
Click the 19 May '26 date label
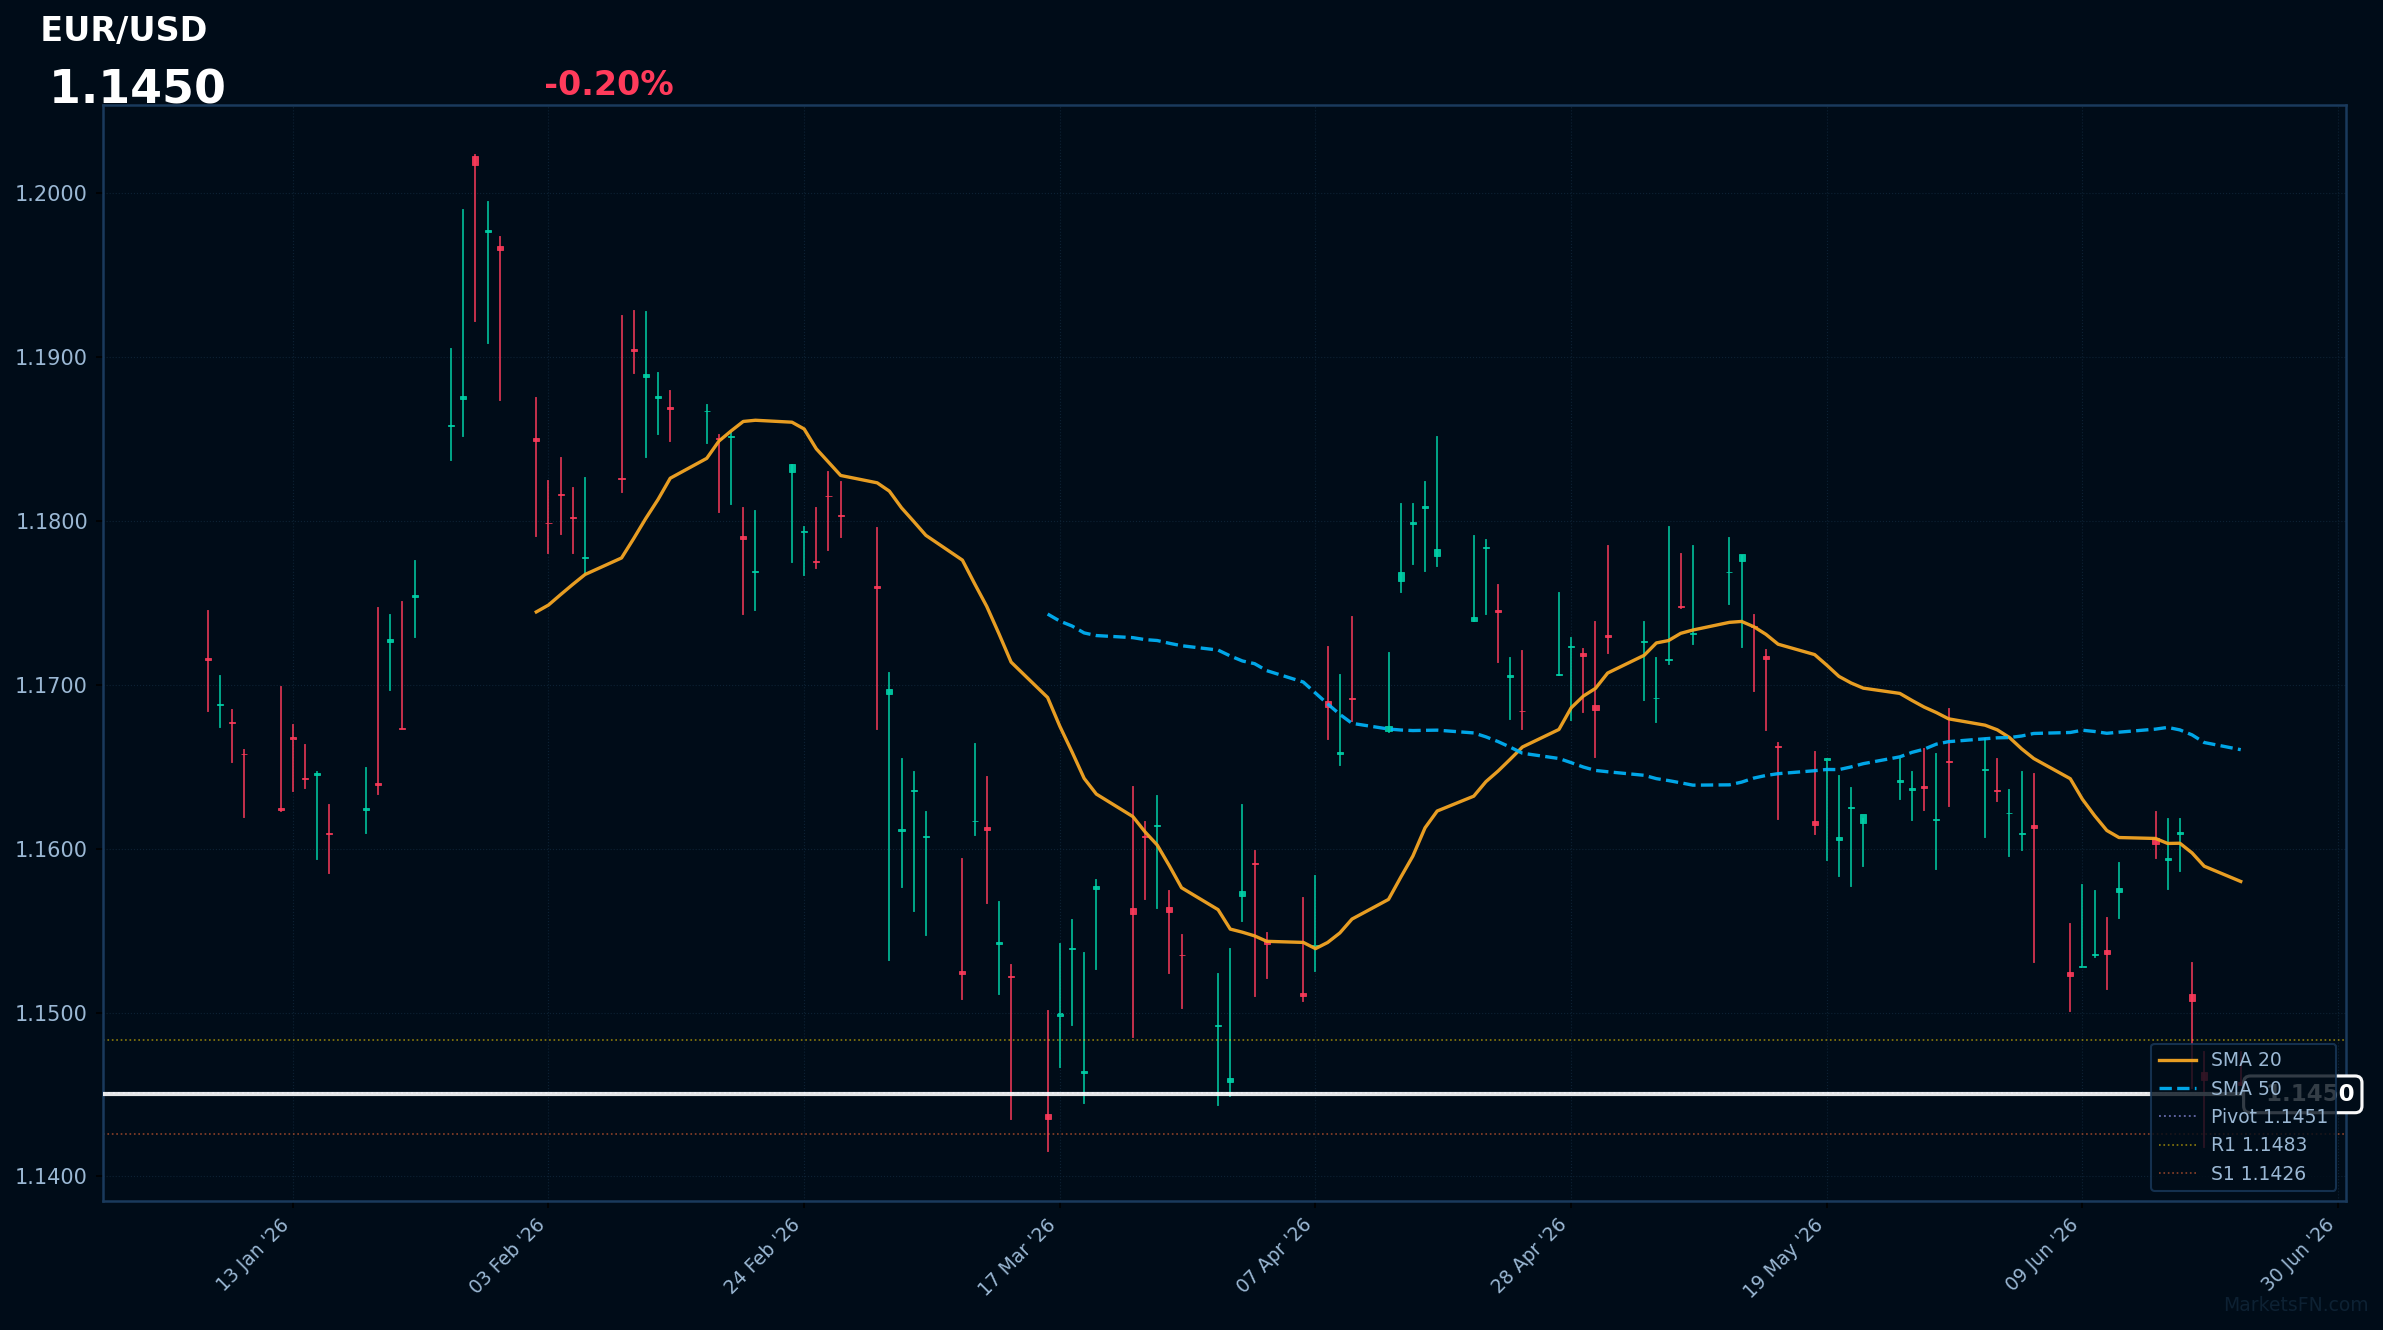(x=1784, y=1257)
